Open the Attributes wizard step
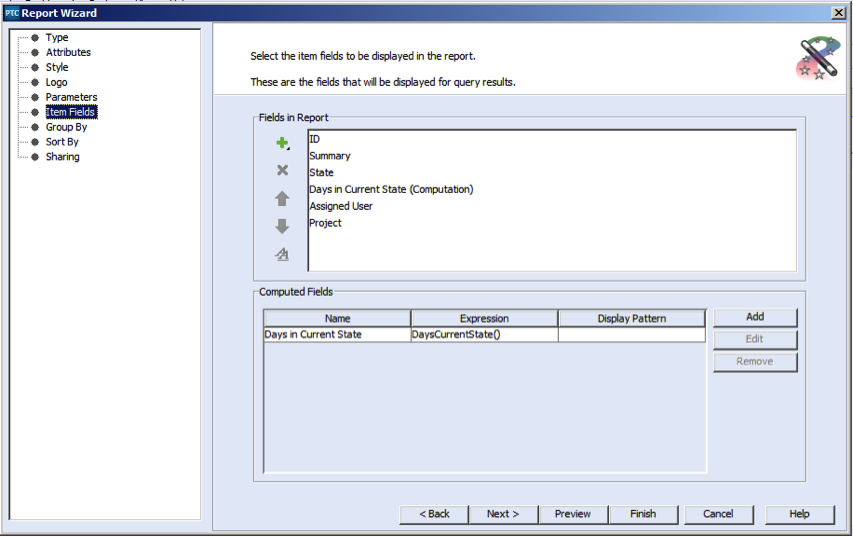This screenshot has height=537, width=853. pyautogui.click(x=68, y=52)
